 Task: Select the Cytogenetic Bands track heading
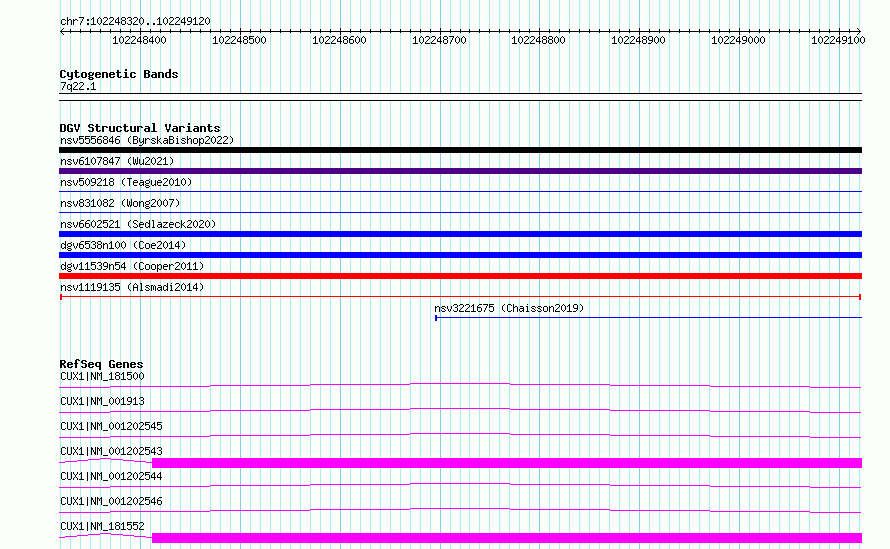(x=119, y=74)
